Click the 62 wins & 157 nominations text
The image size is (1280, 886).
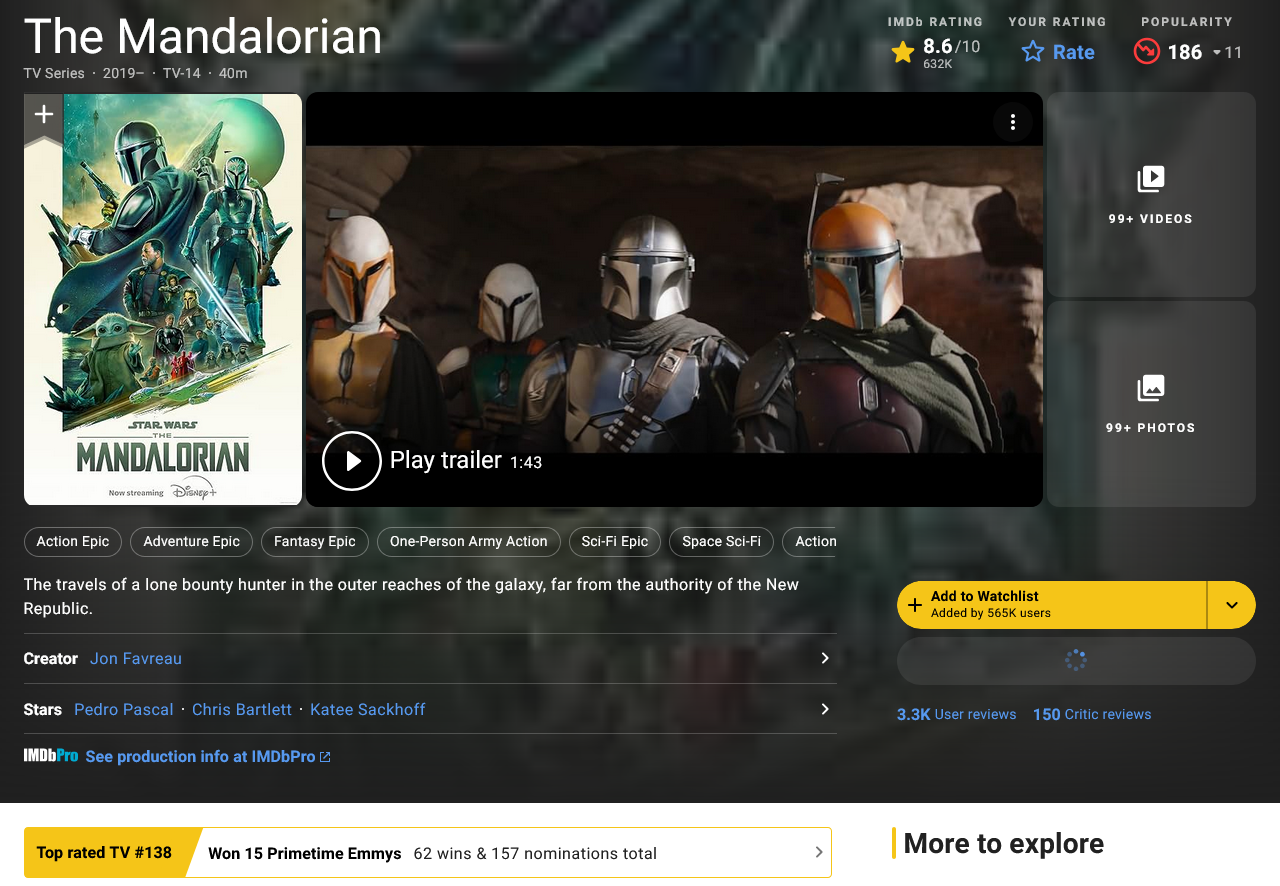(x=535, y=853)
